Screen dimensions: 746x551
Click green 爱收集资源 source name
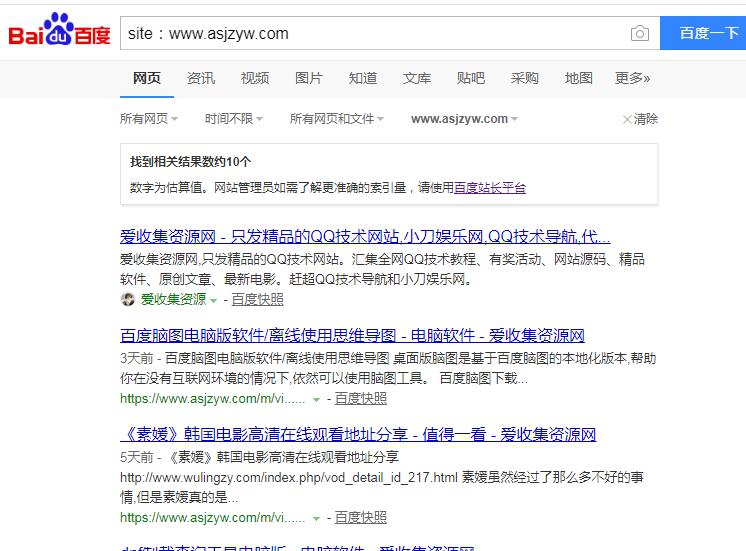pyautogui.click(x=173, y=299)
